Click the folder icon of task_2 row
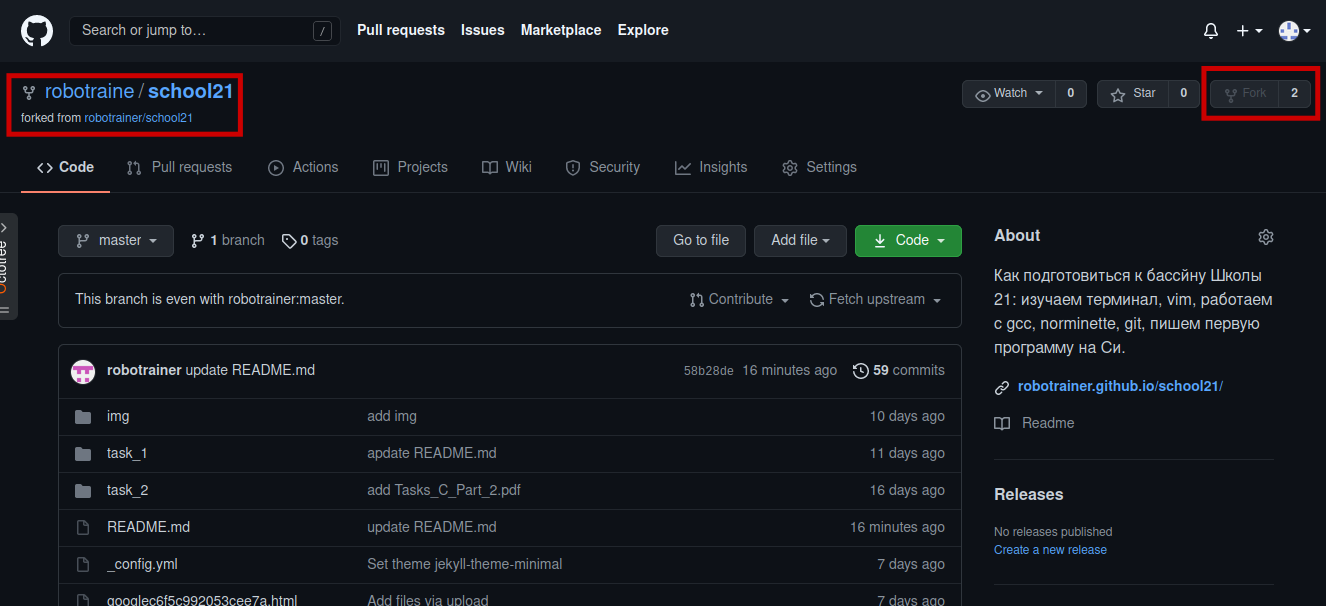This screenshot has width=1326, height=606. click(83, 490)
